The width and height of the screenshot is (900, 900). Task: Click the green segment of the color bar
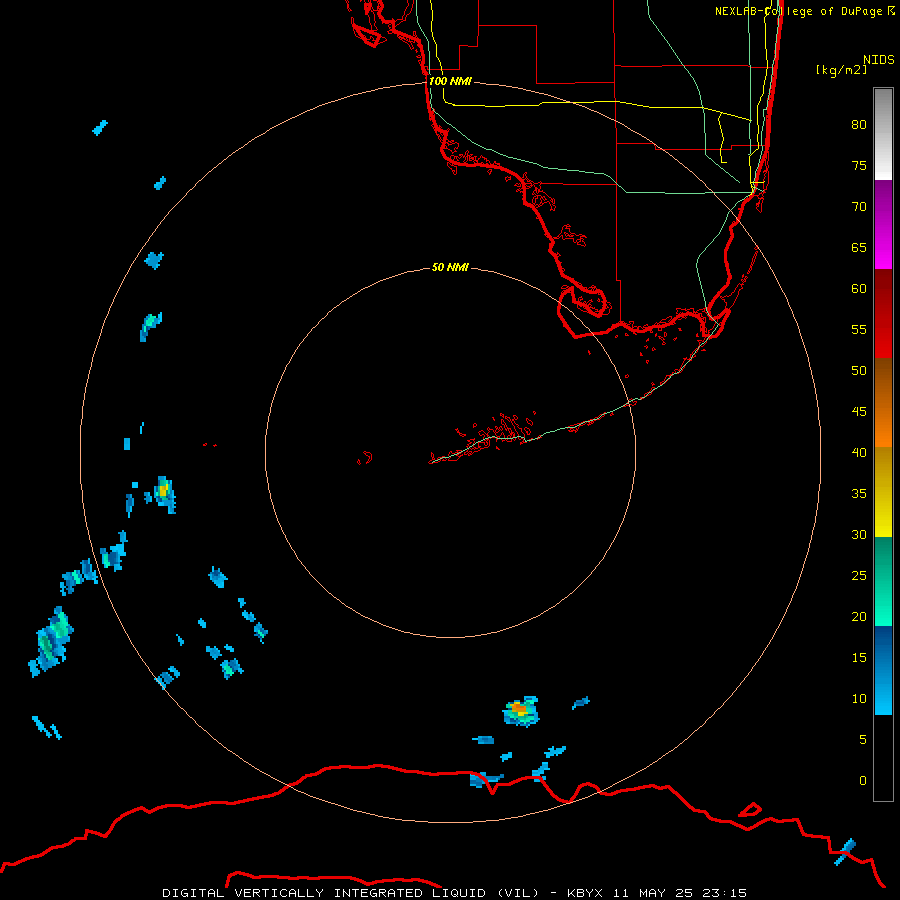pyautogui.click(x=883, y=581)
